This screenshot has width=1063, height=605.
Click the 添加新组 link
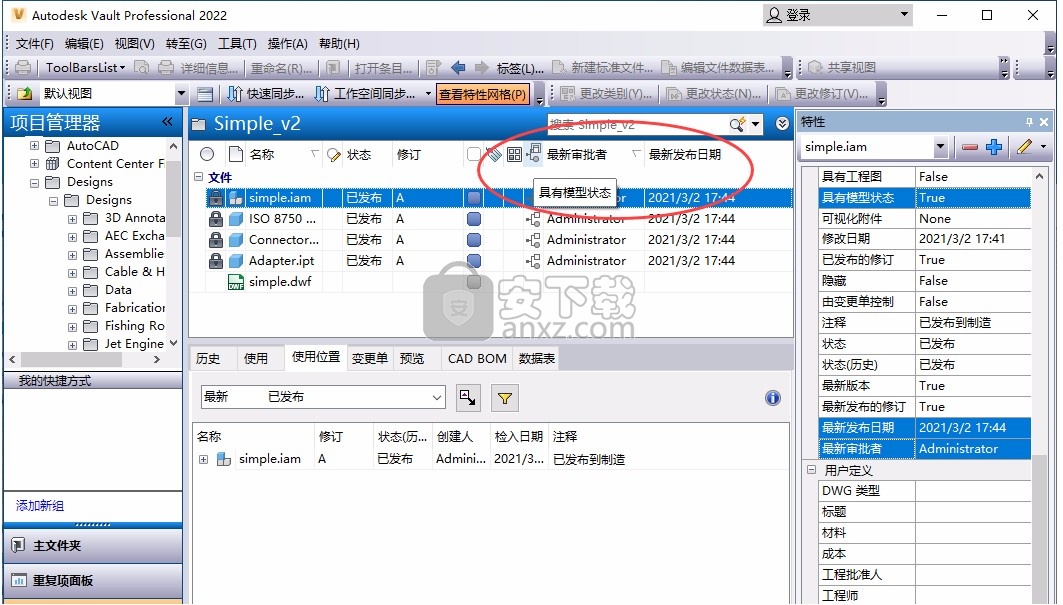coord(40,505)
